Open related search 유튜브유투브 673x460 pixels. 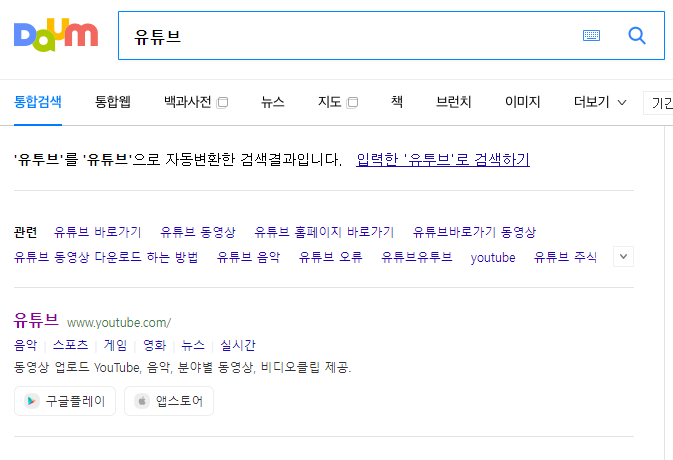coord(417,257)
